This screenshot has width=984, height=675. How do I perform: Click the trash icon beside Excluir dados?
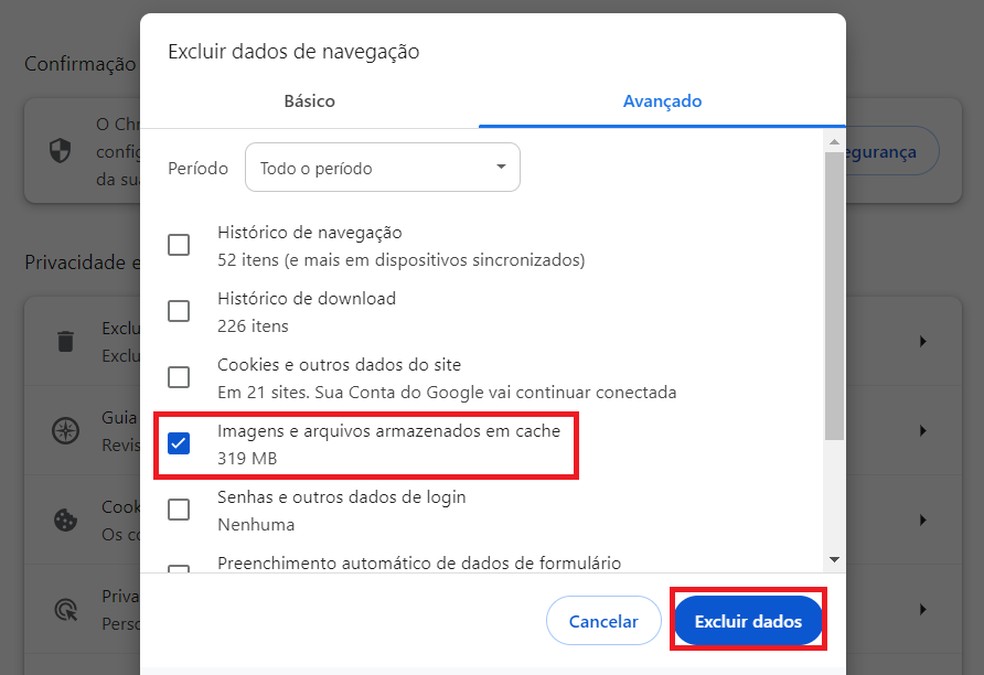coord(64,341)
